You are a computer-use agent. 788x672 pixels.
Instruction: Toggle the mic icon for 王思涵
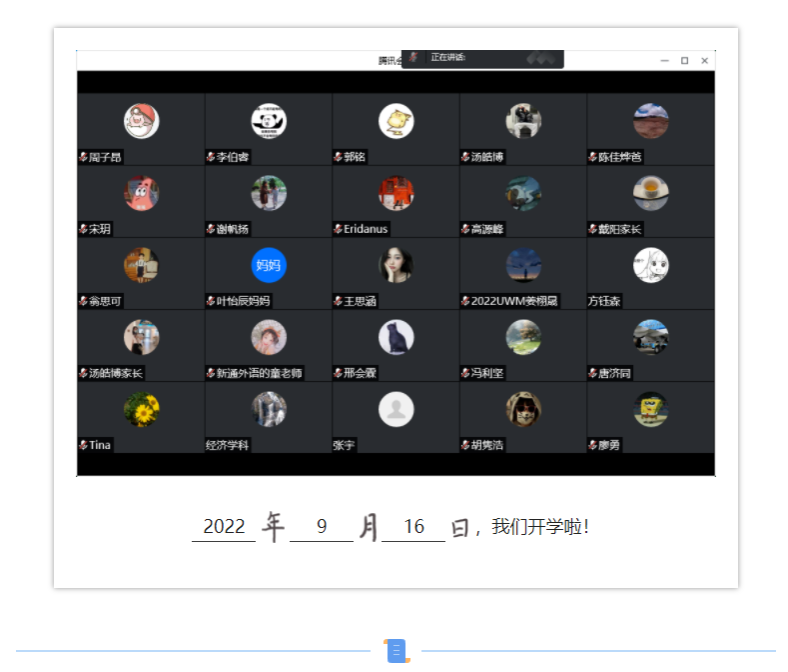coord(338,302)
